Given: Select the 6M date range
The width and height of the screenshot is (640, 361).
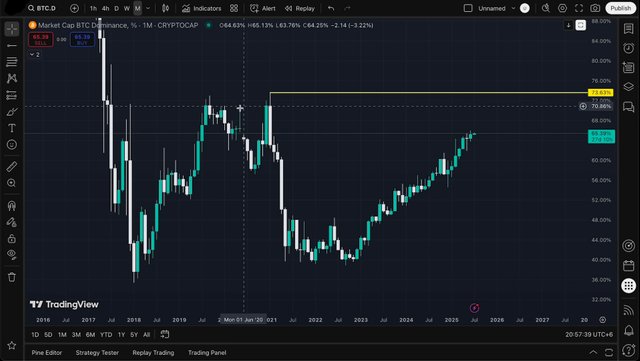Looking at the screenshot, I should (90, 334).
